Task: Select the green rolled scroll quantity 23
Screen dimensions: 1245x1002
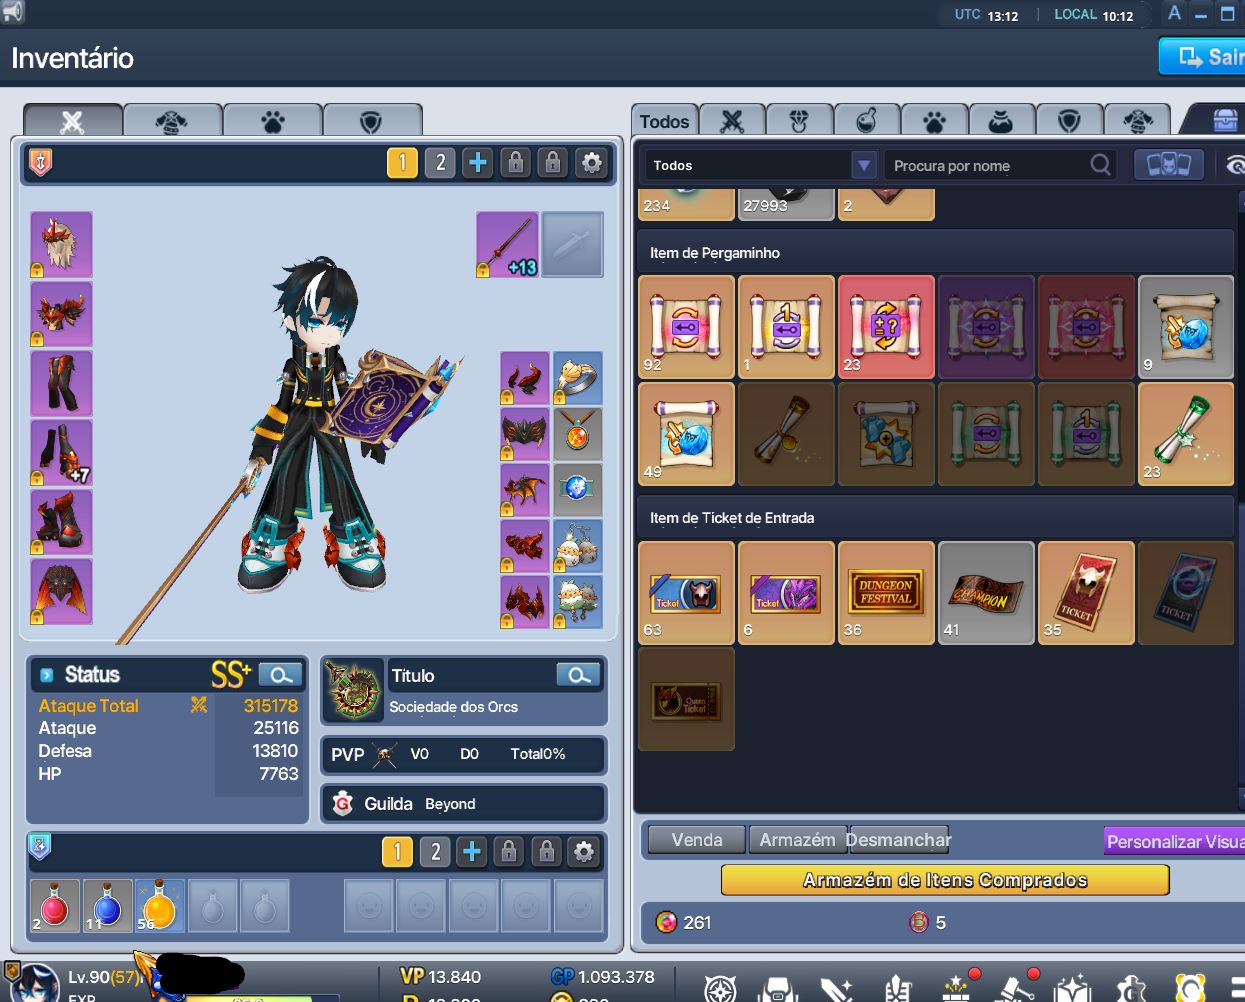Action: coord(1186,434)
